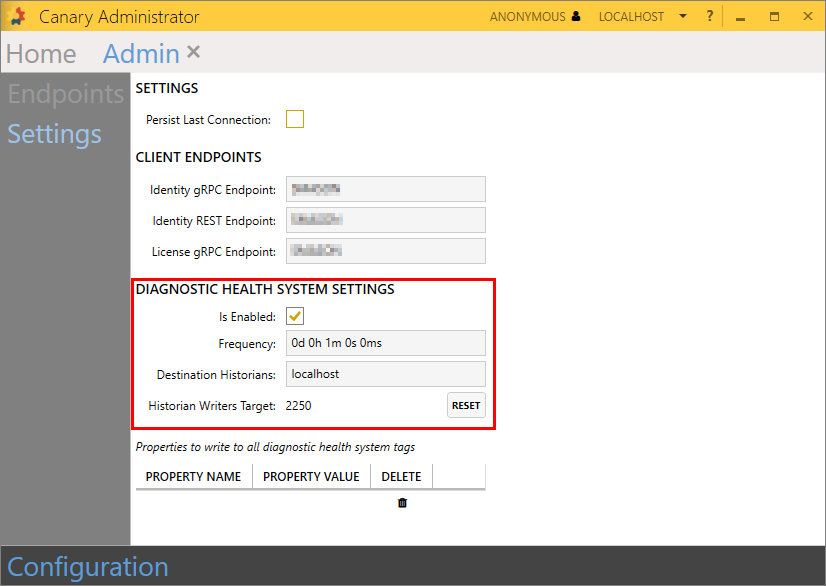The height and width of the screenshot is (586, 826).
Task: Uncheck the Is Enabled checkbox
Action: [295, 316]
